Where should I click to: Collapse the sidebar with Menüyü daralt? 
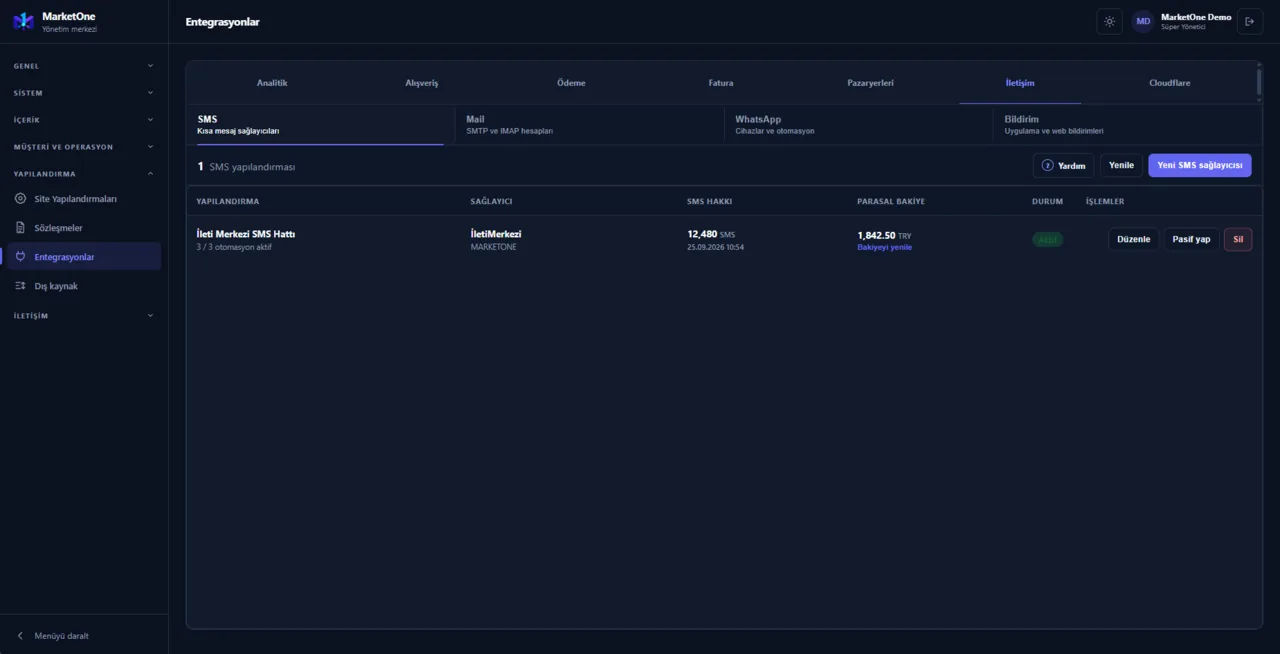pos(84,635)
